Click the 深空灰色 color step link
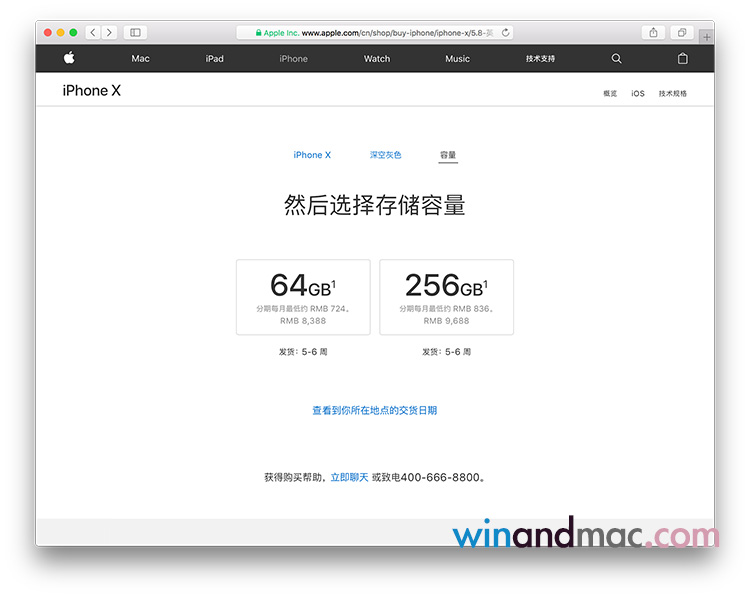Screen dimensions: 750x597 click(385, 155)
